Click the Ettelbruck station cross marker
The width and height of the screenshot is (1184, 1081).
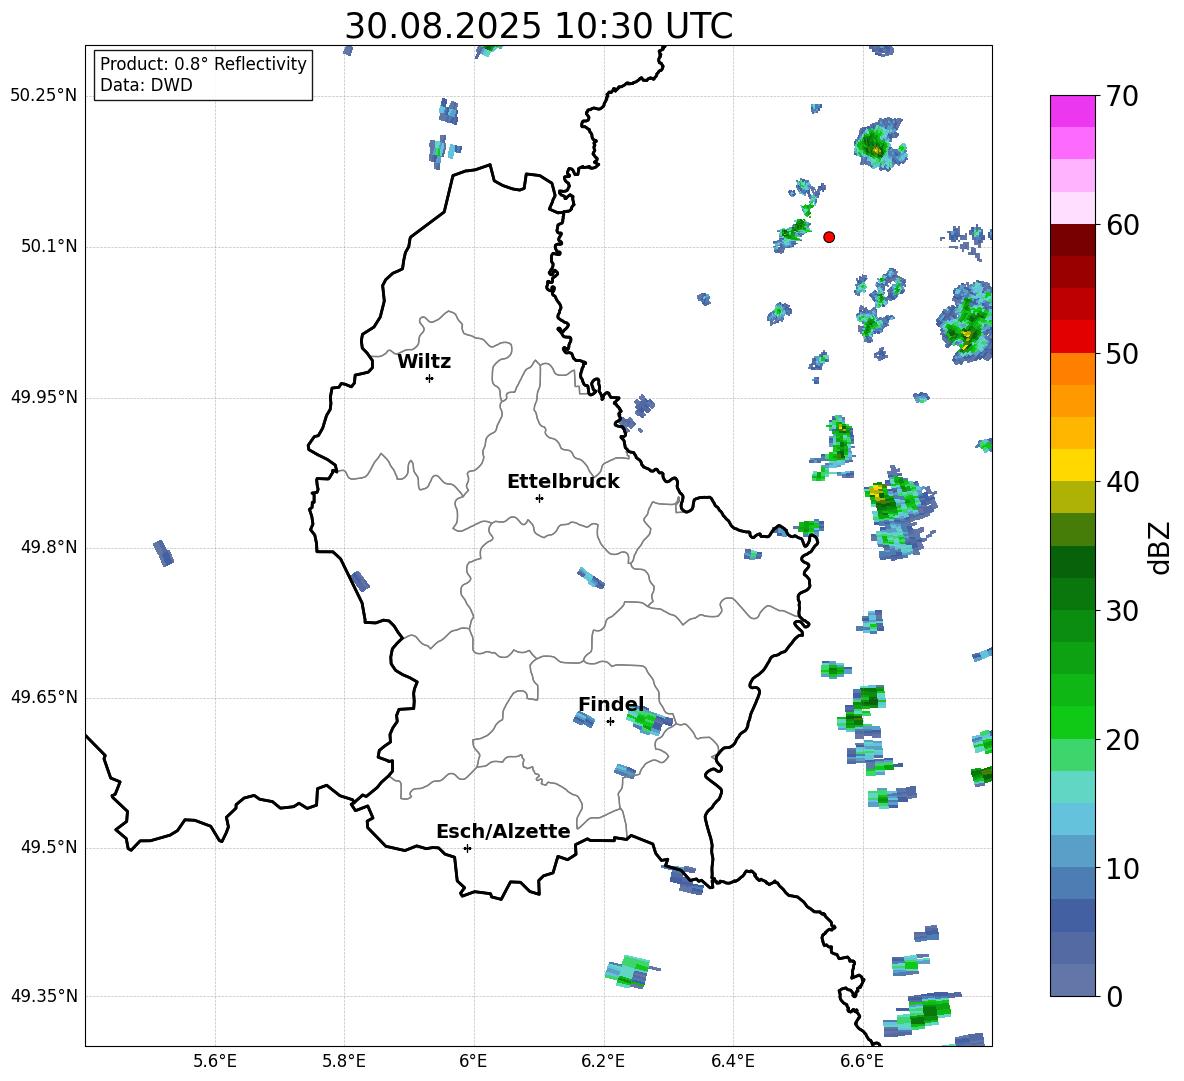539,498
